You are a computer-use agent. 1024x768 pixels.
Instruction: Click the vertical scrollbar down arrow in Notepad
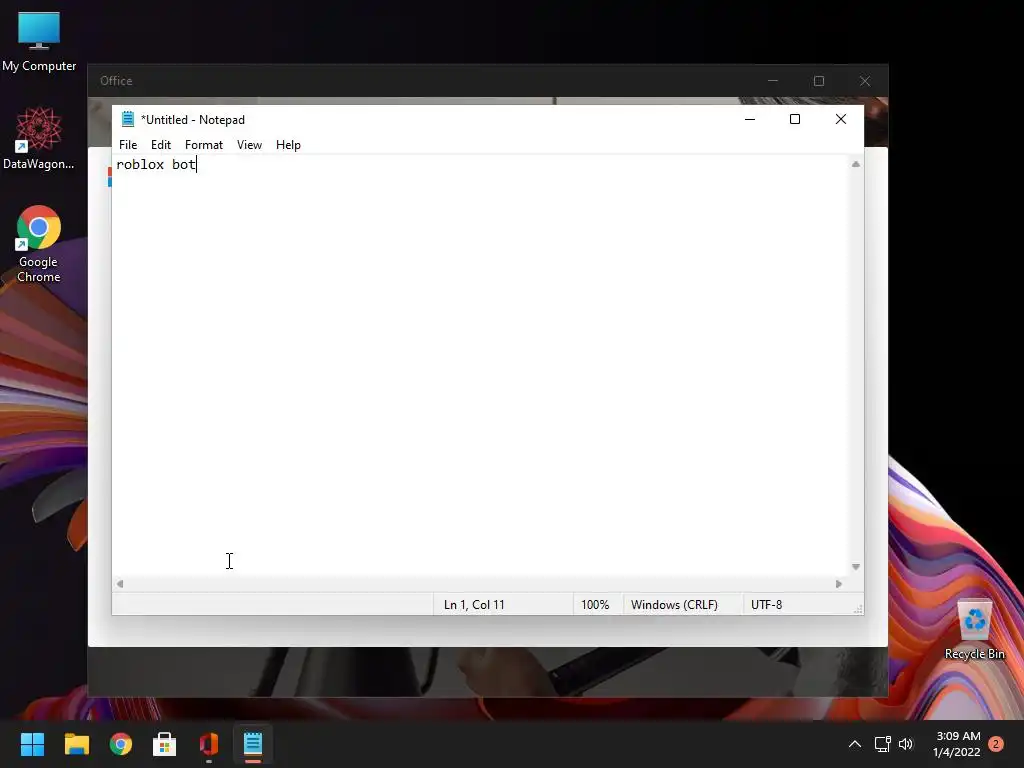click(x=856, y=567)
